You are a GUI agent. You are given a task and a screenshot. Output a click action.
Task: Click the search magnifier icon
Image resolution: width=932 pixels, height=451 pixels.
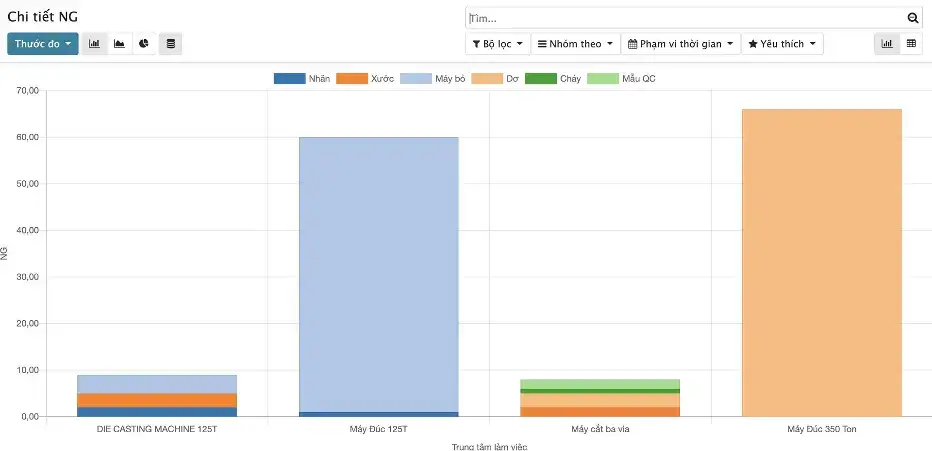[912, 18]
